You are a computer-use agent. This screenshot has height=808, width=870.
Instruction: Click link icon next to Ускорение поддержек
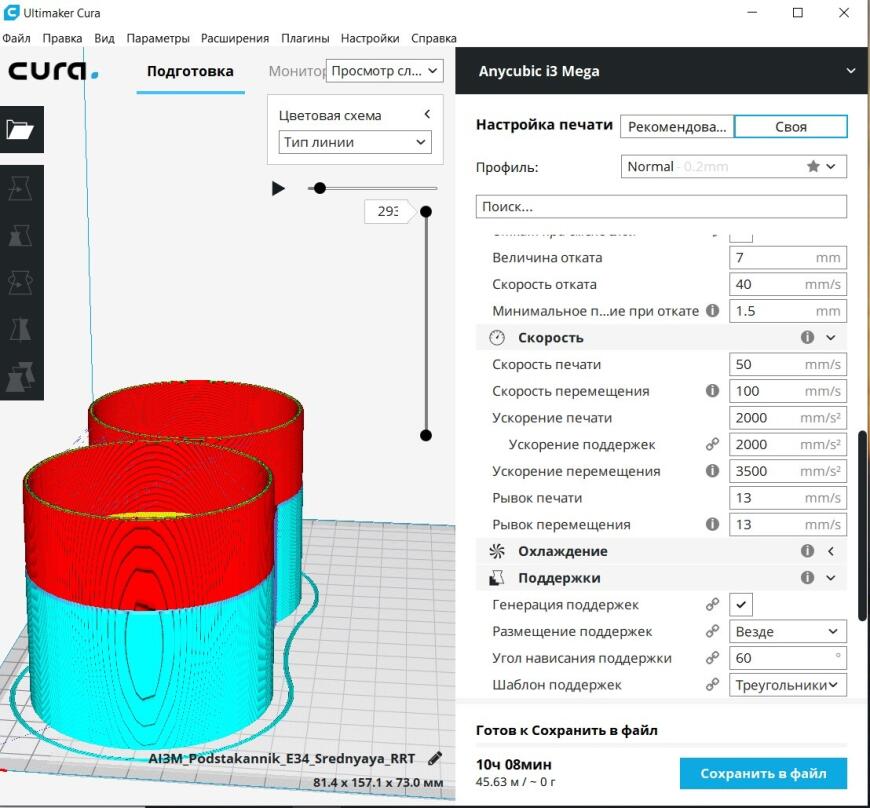pos(712,444)
